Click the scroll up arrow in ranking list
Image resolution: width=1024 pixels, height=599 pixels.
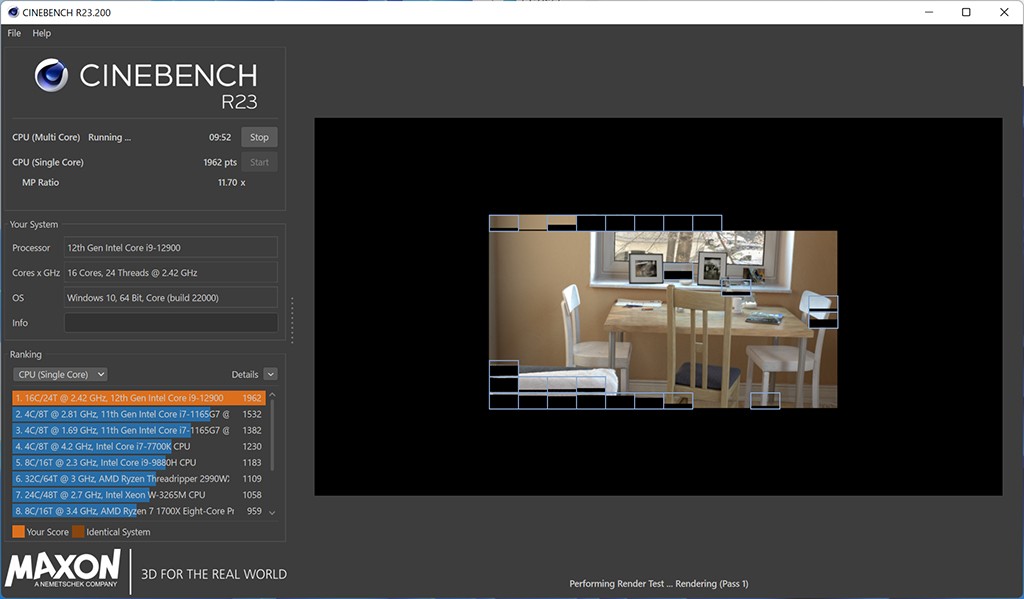(273, 396)
